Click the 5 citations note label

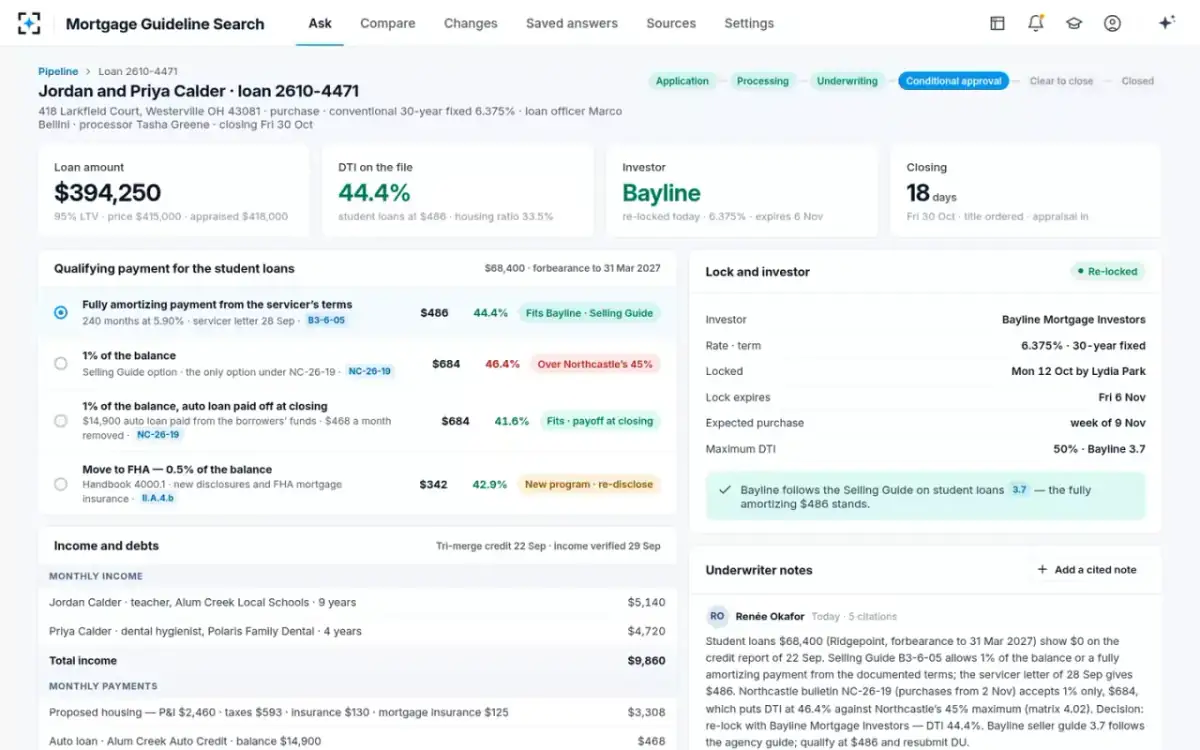[x=873, y=617]
